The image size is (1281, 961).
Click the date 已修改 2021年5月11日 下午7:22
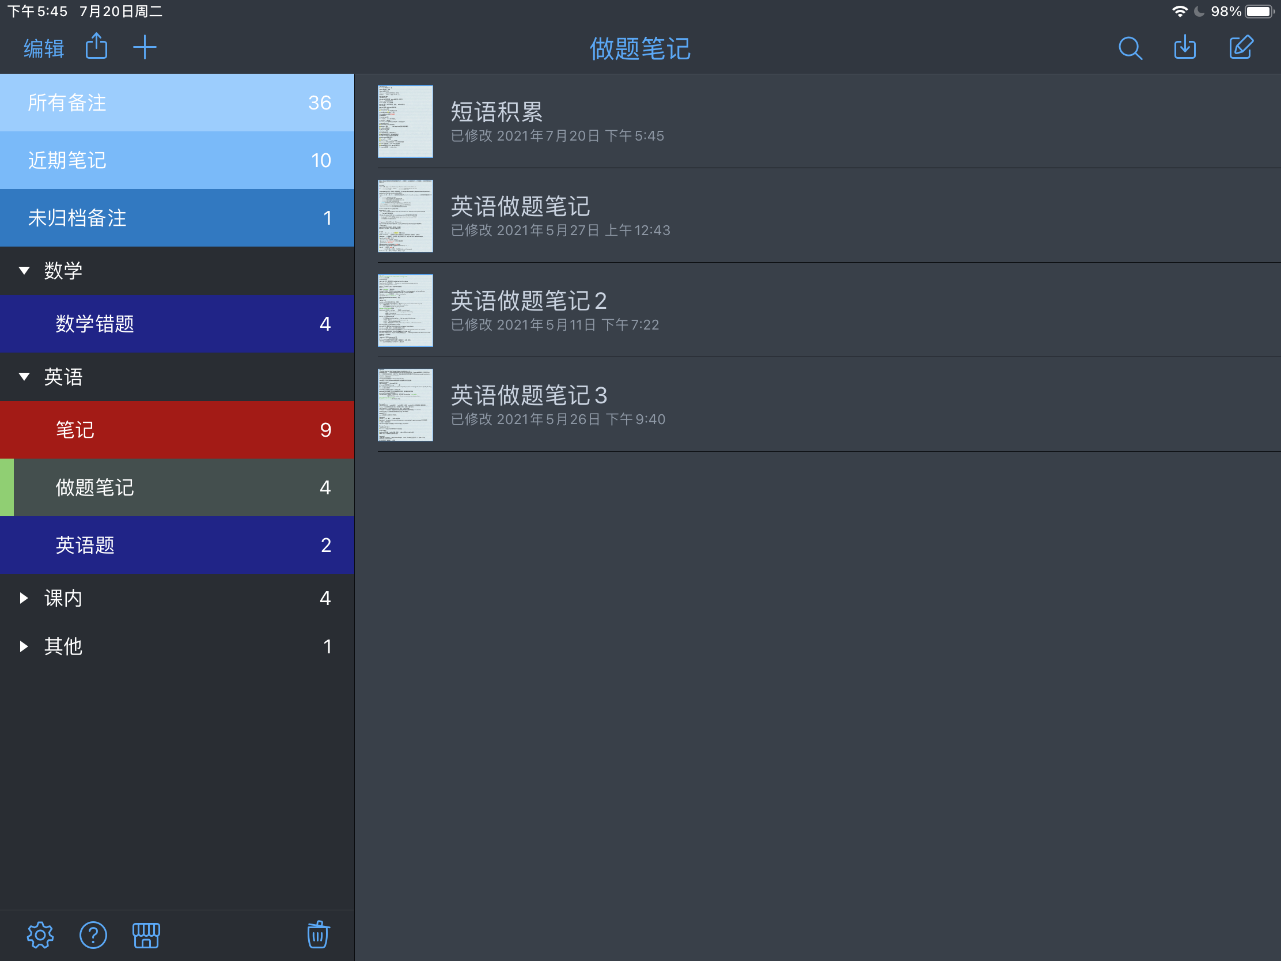(x=555, y=325)
